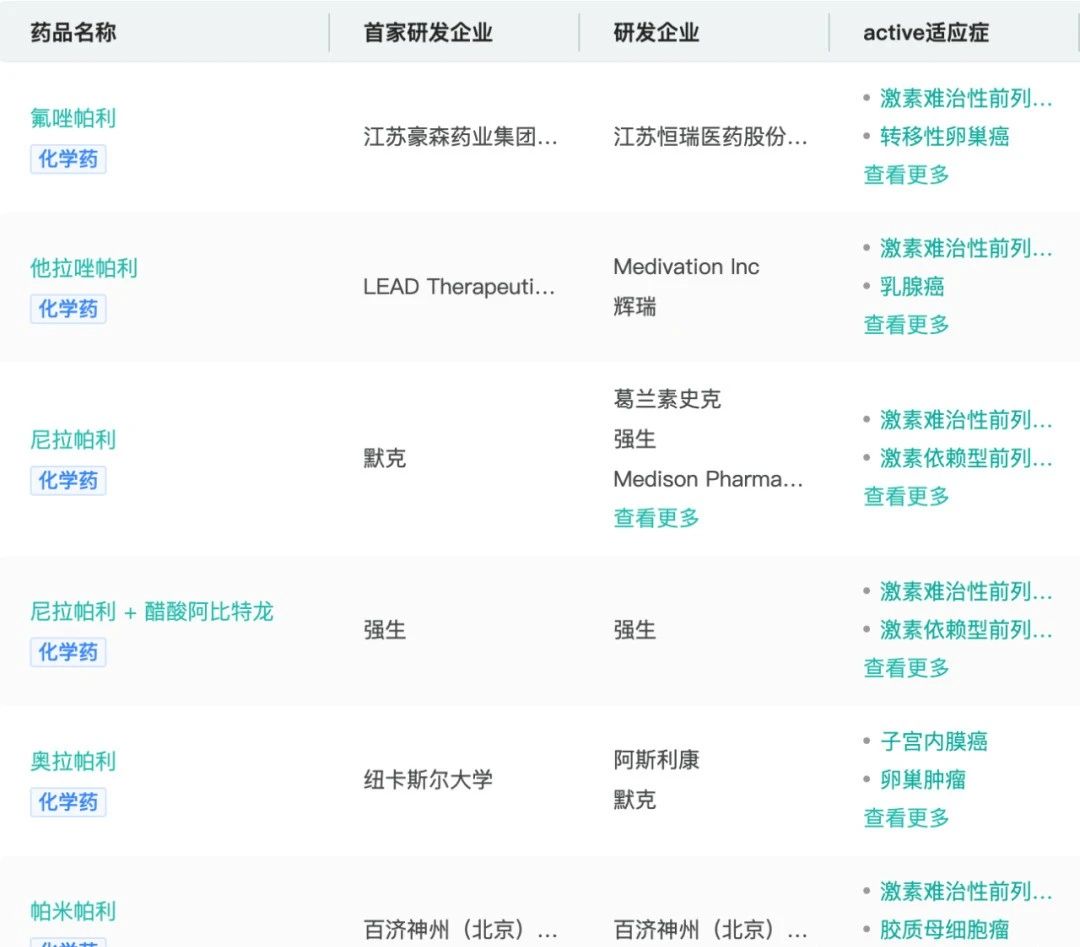Click 默克 in 奥拉帕利 row
The height and width of the screenshot is (947, 1080).
pyautogui.click(x=635, y=800)
